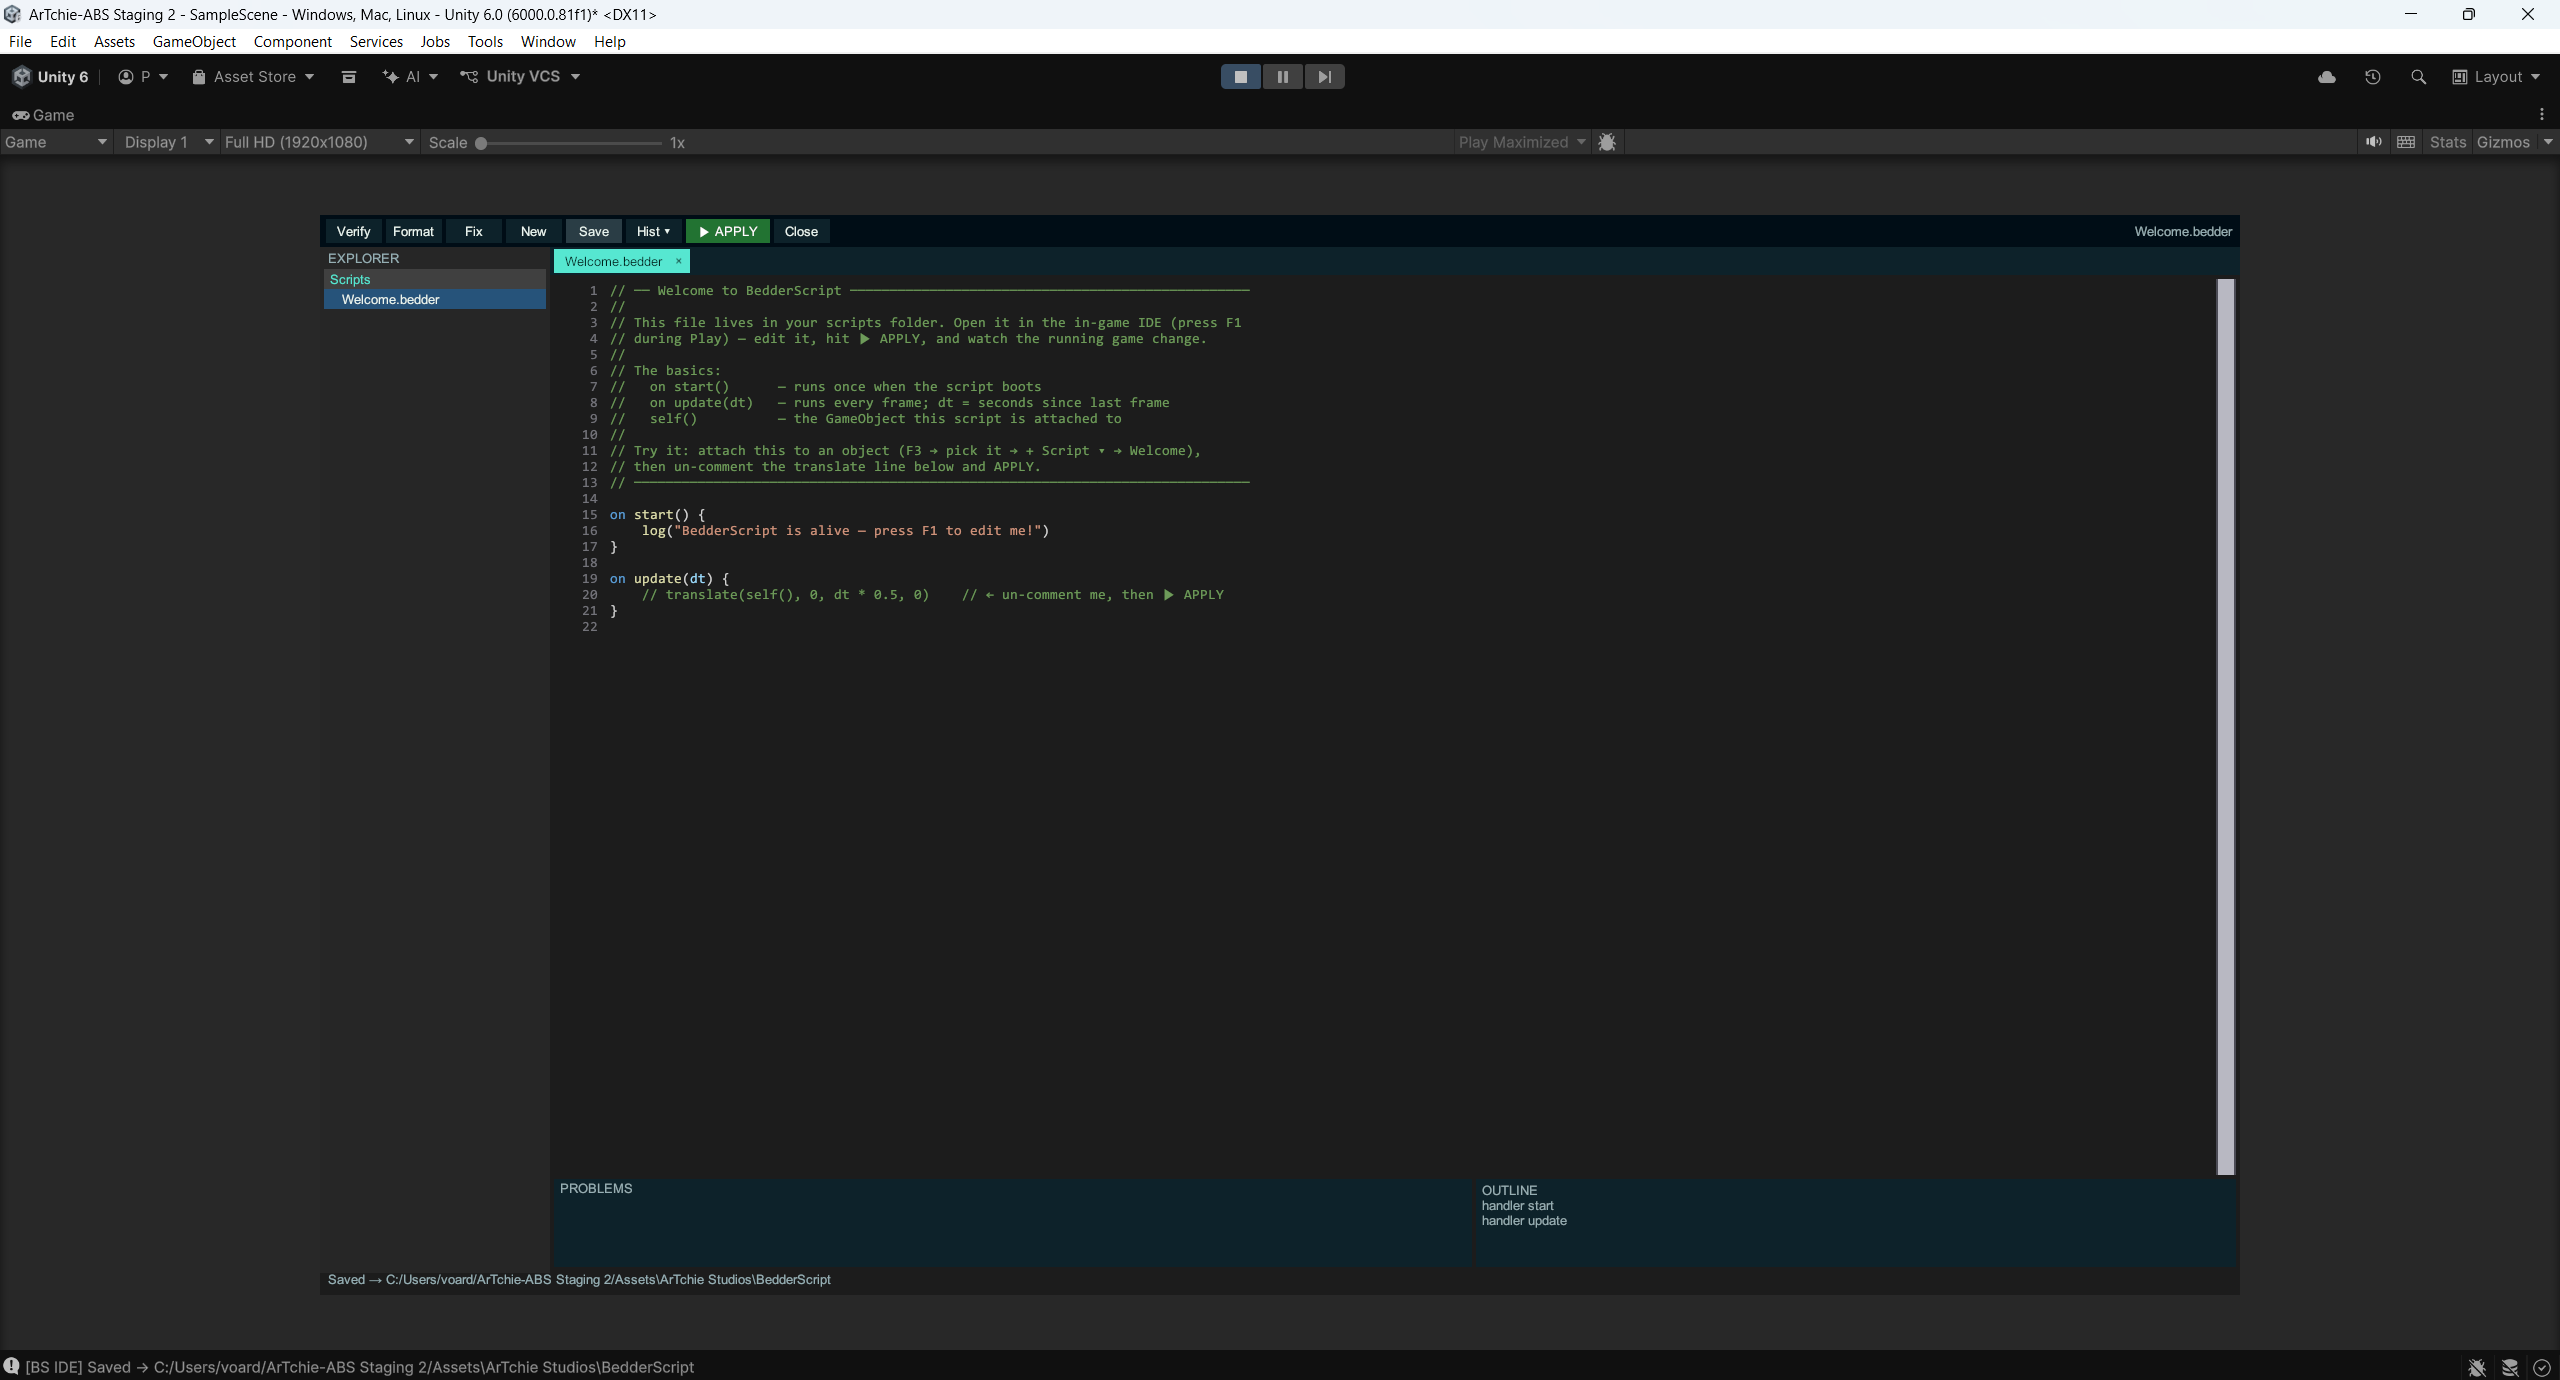Open the Play Maximized dropdown
The height and width of the screenshot is (1380, 2560).
1521,142
